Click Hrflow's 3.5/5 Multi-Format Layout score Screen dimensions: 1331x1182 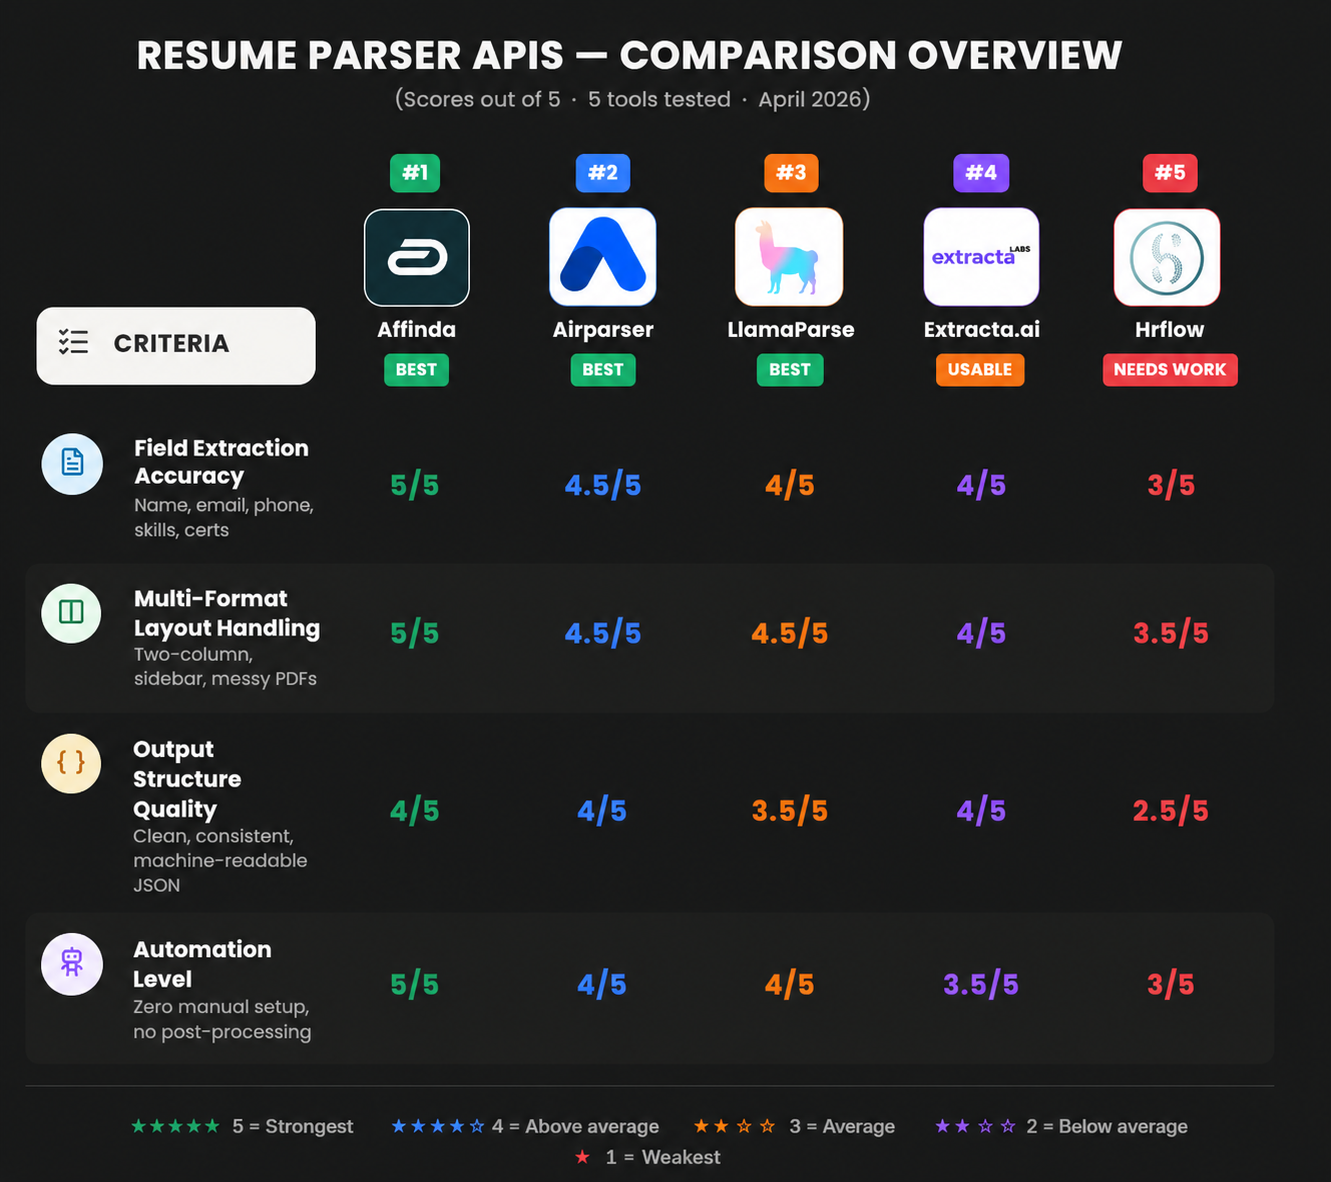(x=1171, y=634)
